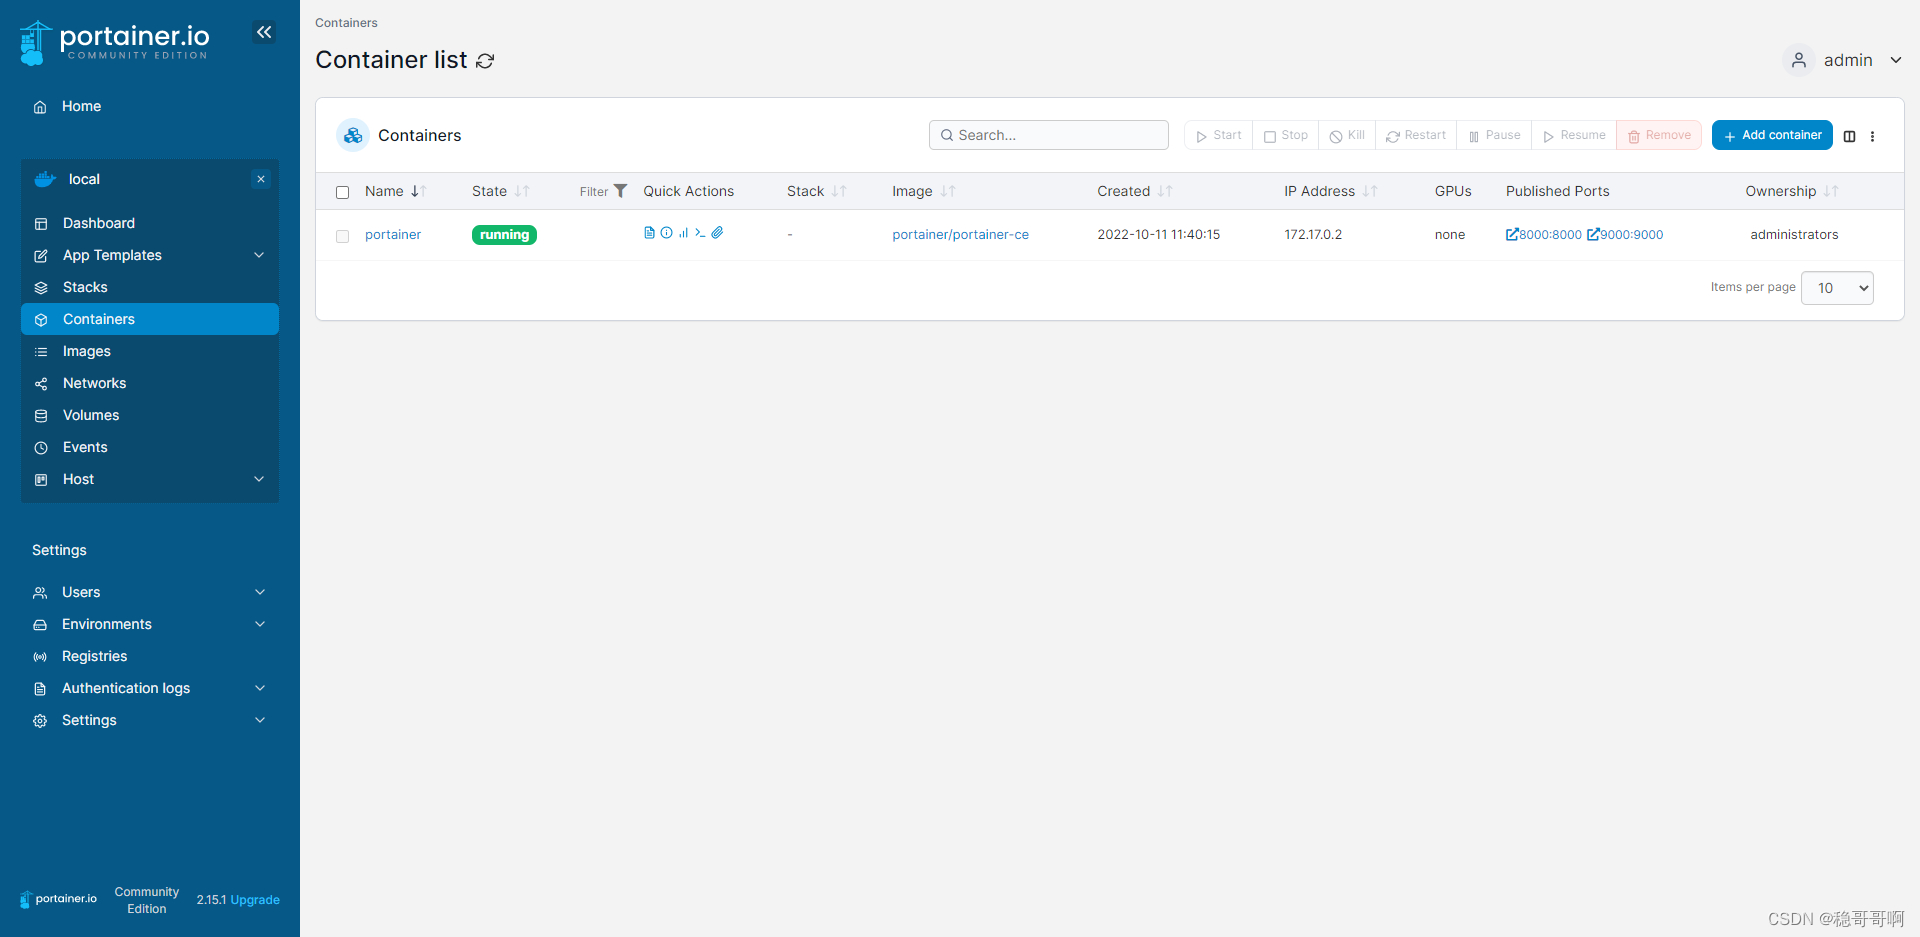This screenshot has height=937, width=1920.
Task: Change items per page dropdown
Action: [1836, 288]
